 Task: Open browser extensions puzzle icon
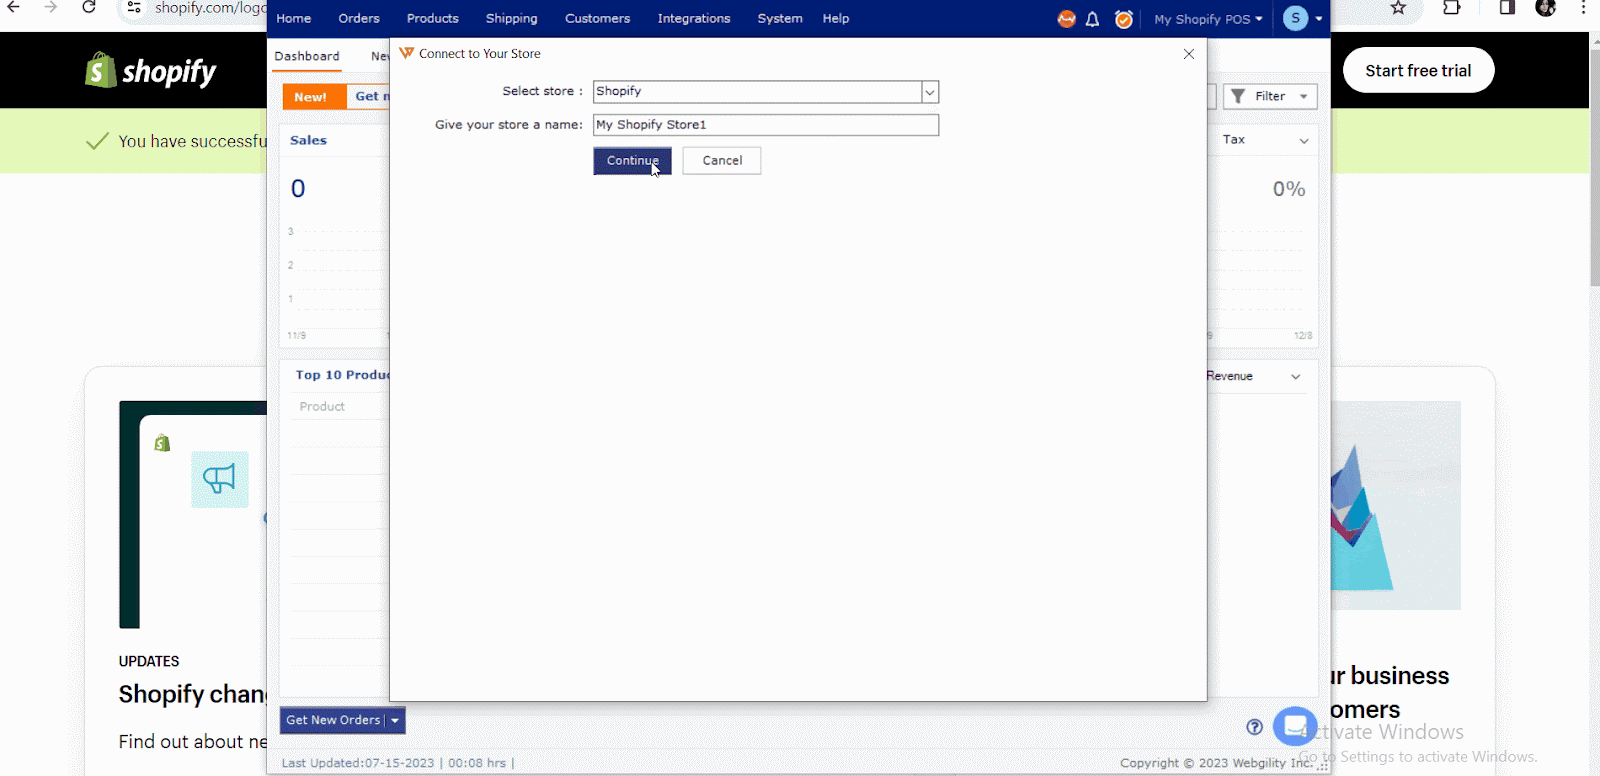click(1452, 8)
